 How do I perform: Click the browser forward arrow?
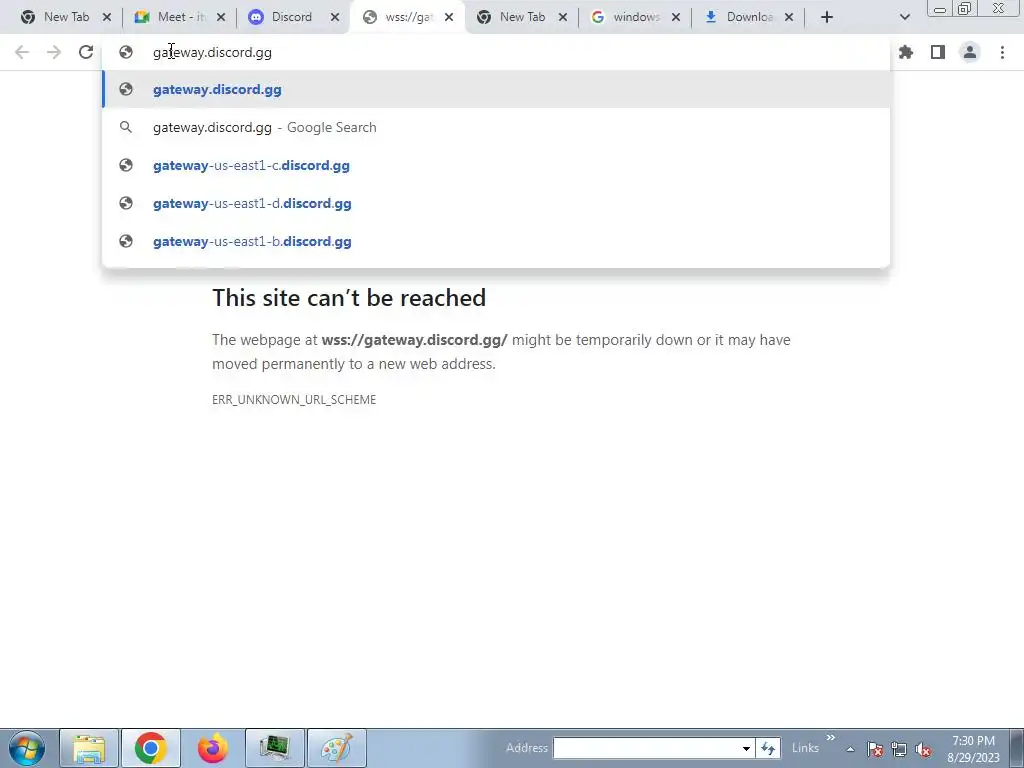tap(54, 52)
